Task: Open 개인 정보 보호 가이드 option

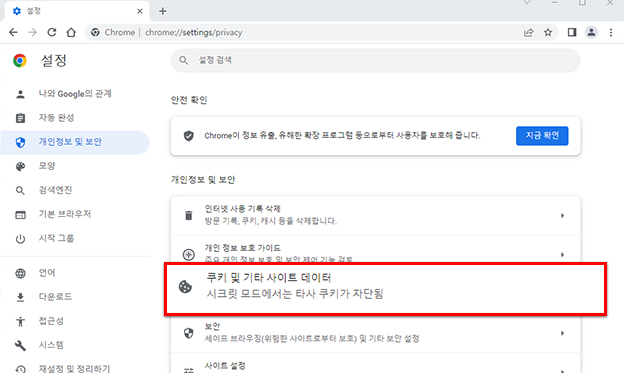Action: (x=375, y=249)
